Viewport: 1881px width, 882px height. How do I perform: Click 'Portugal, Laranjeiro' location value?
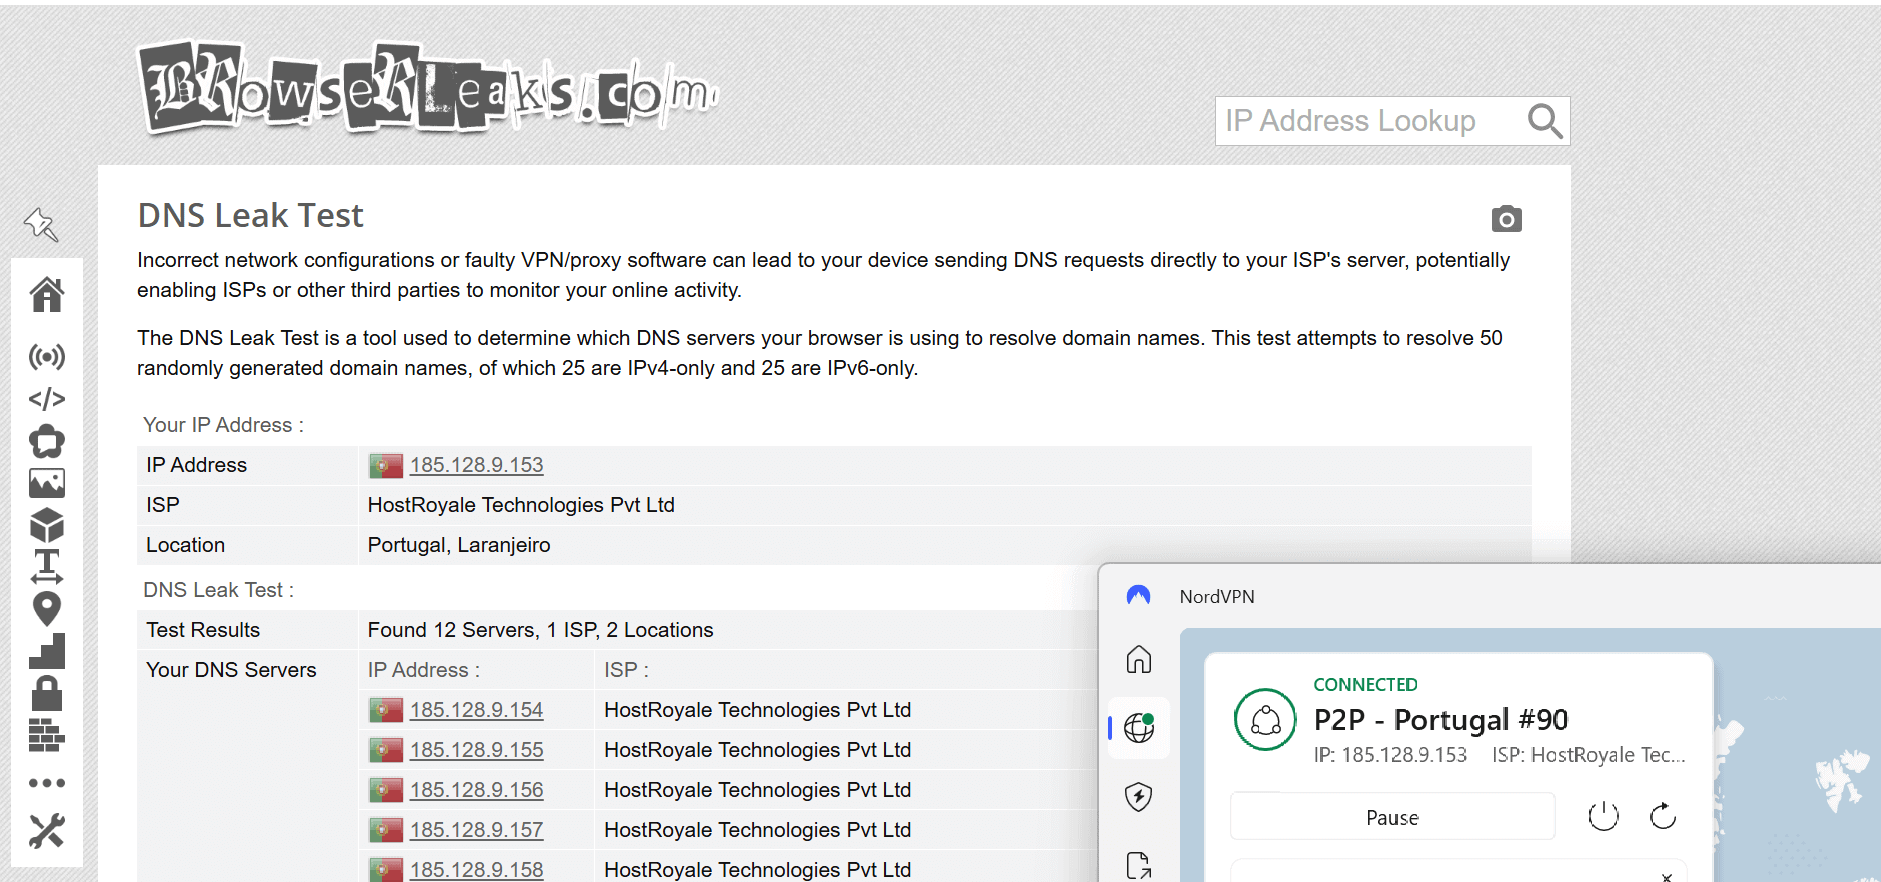pyautogui.click(x=459, y=545)
